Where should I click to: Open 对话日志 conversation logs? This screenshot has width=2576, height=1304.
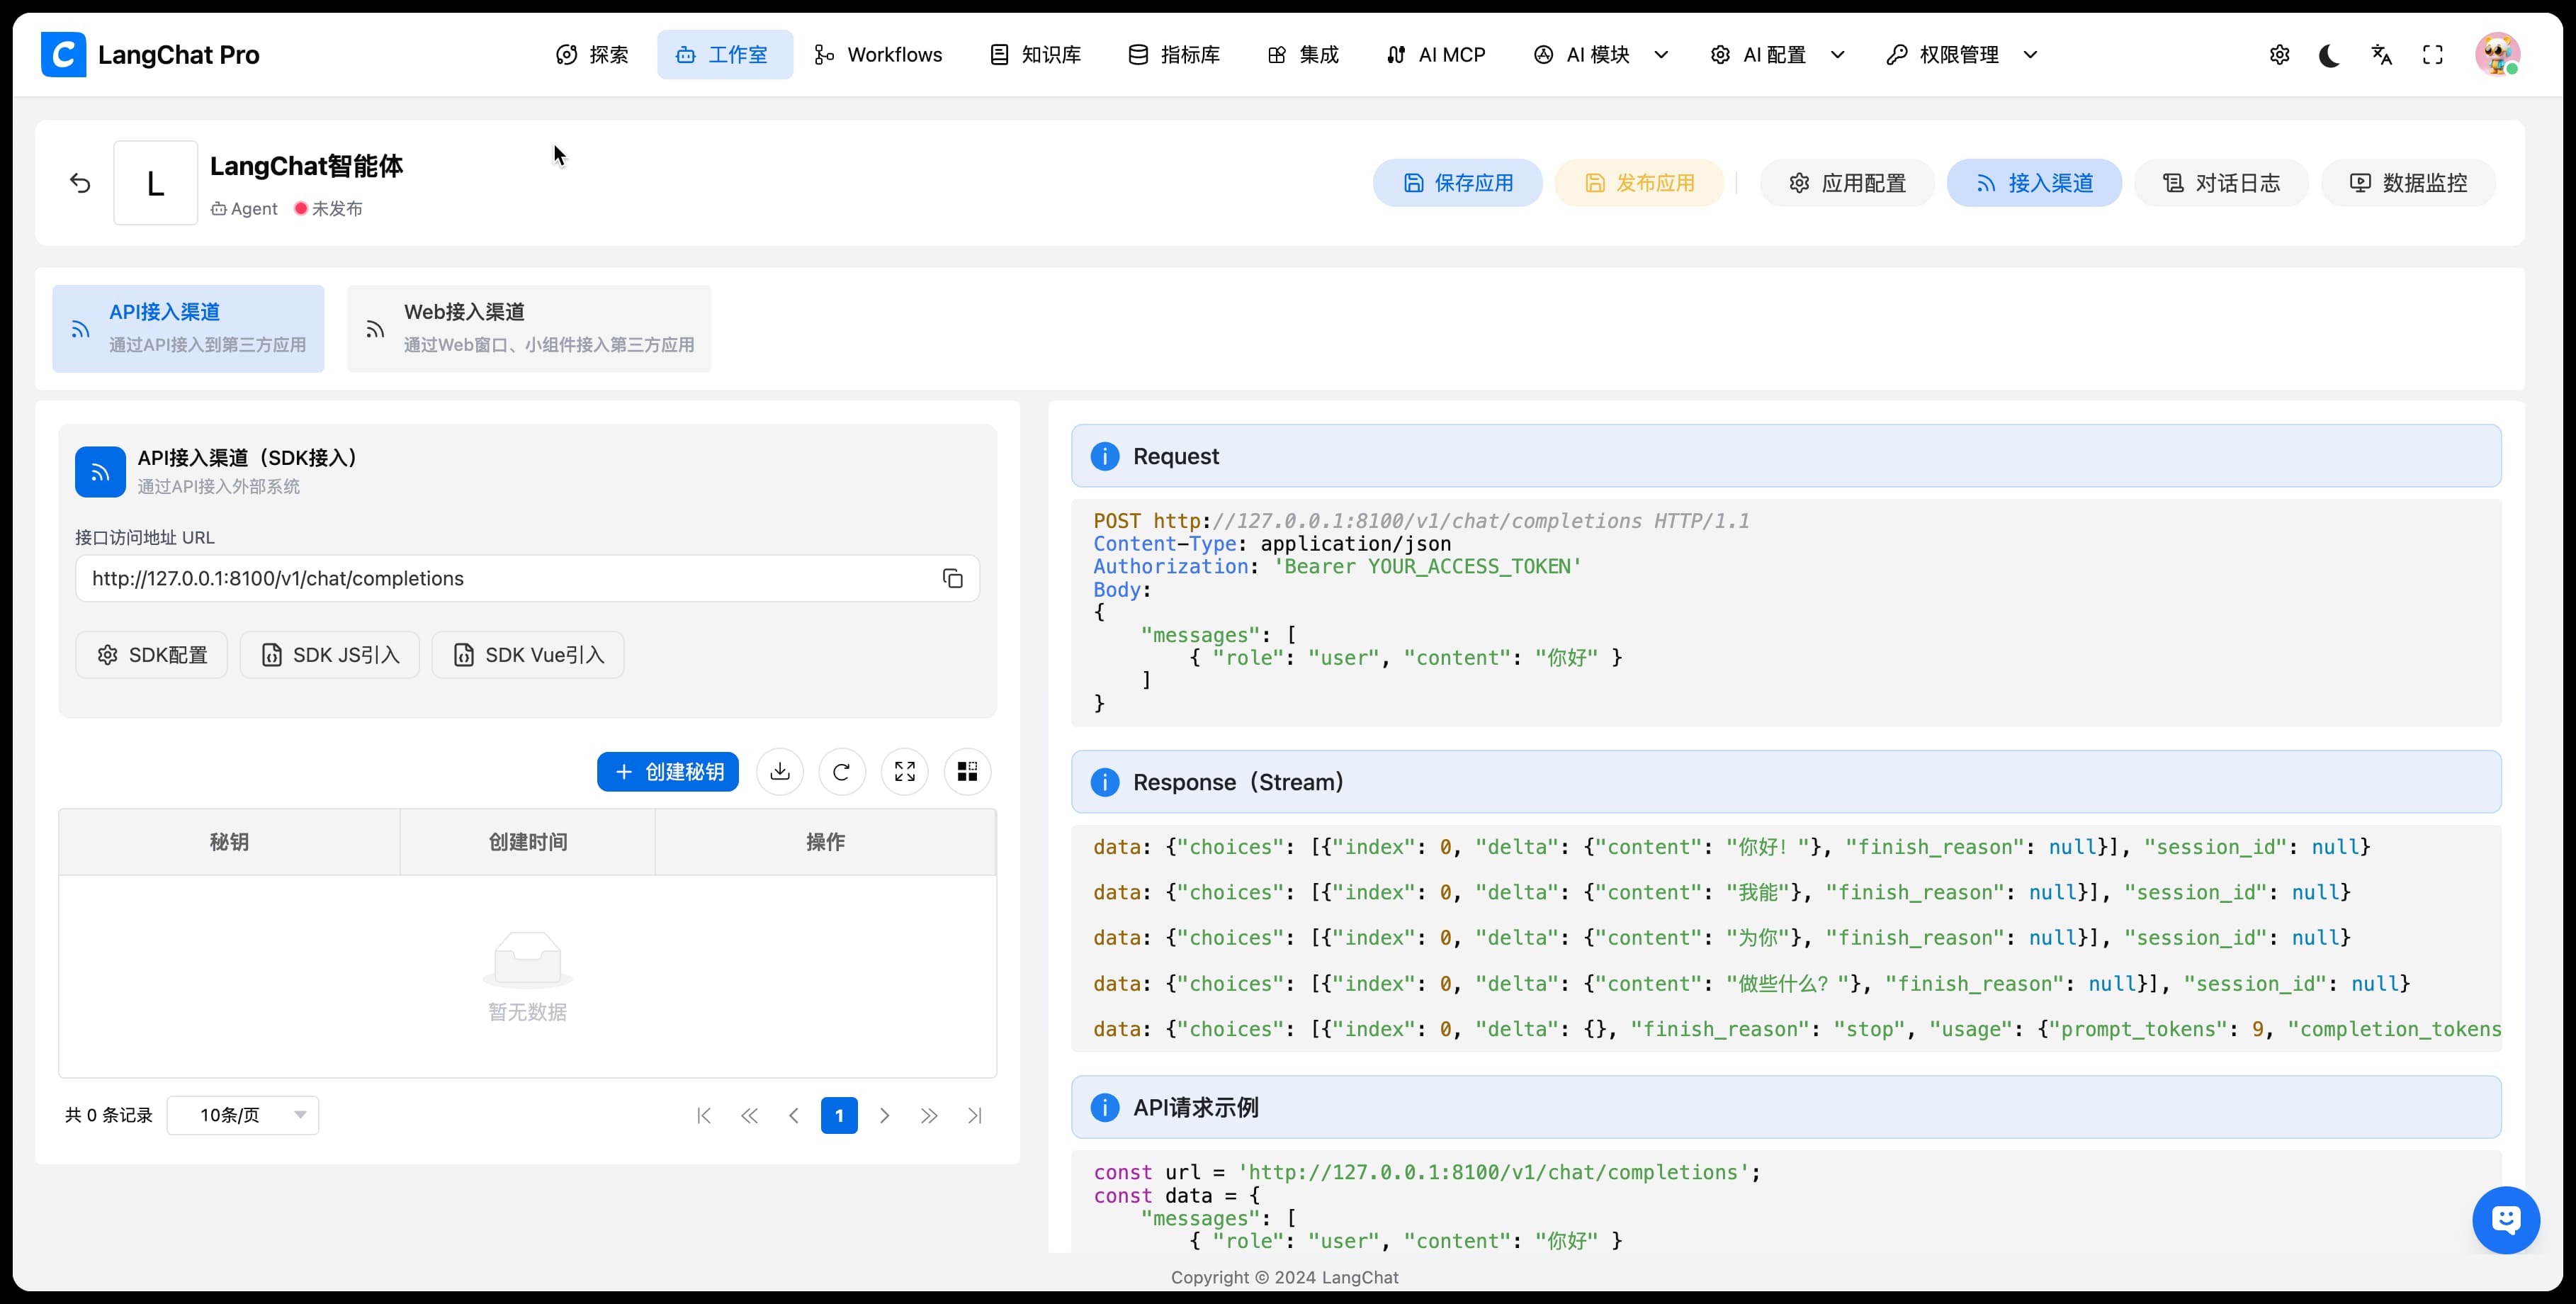tap(2221, 183)
